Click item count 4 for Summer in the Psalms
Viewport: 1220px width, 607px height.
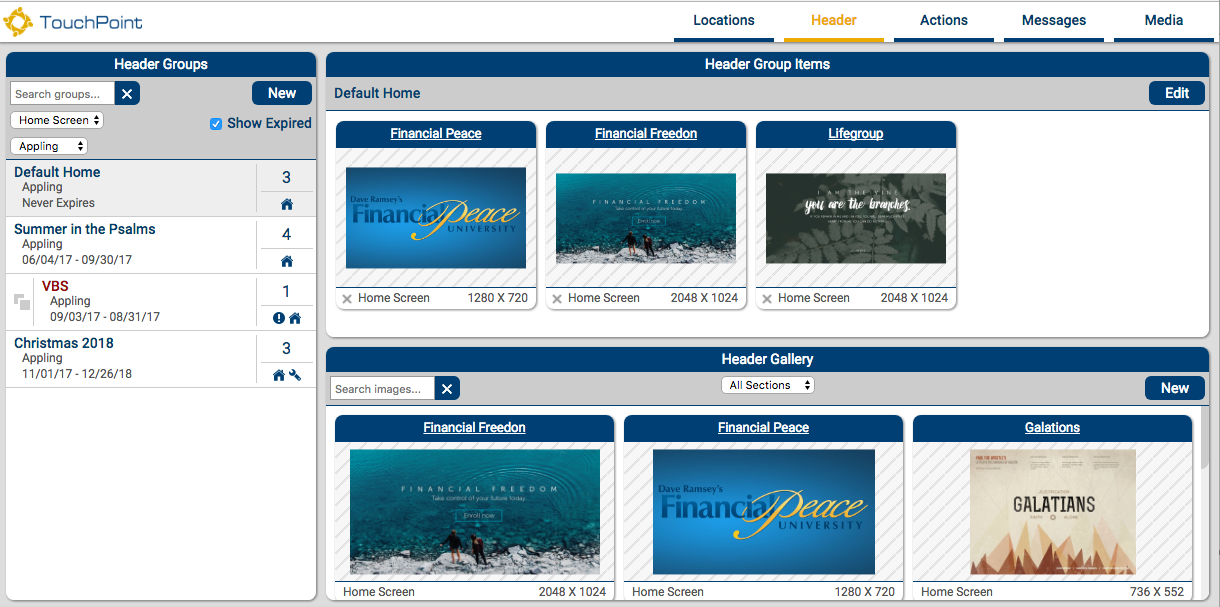(286, 234)
